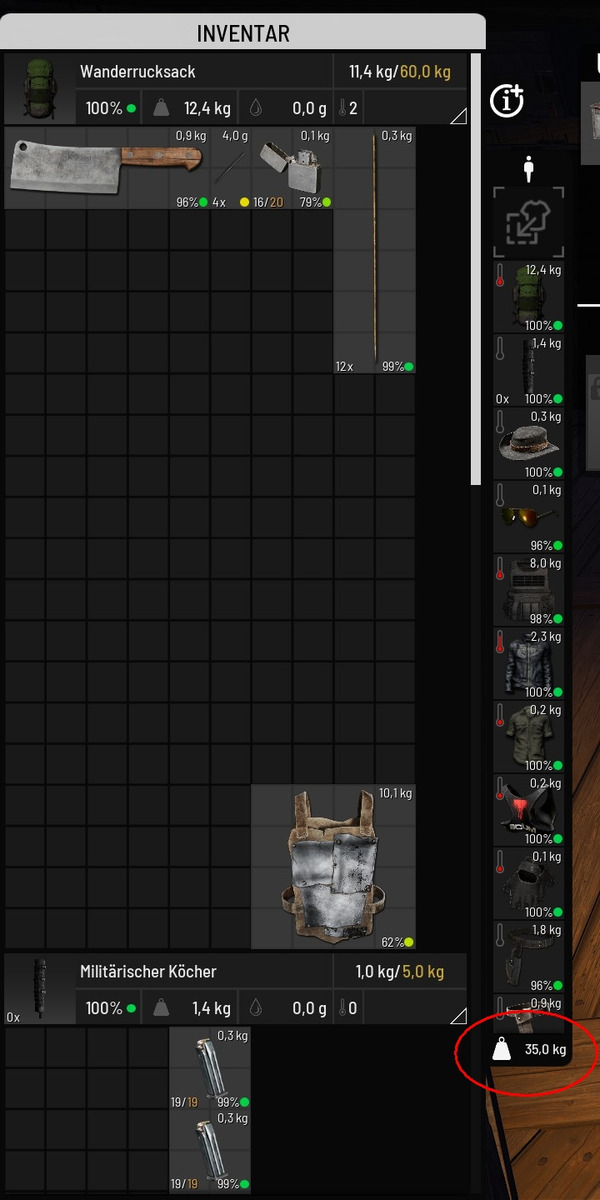The width and height of the screenshot is (600, 1200).
Task: Click the Militärischer Köcher title
Action: pos(148,972)
